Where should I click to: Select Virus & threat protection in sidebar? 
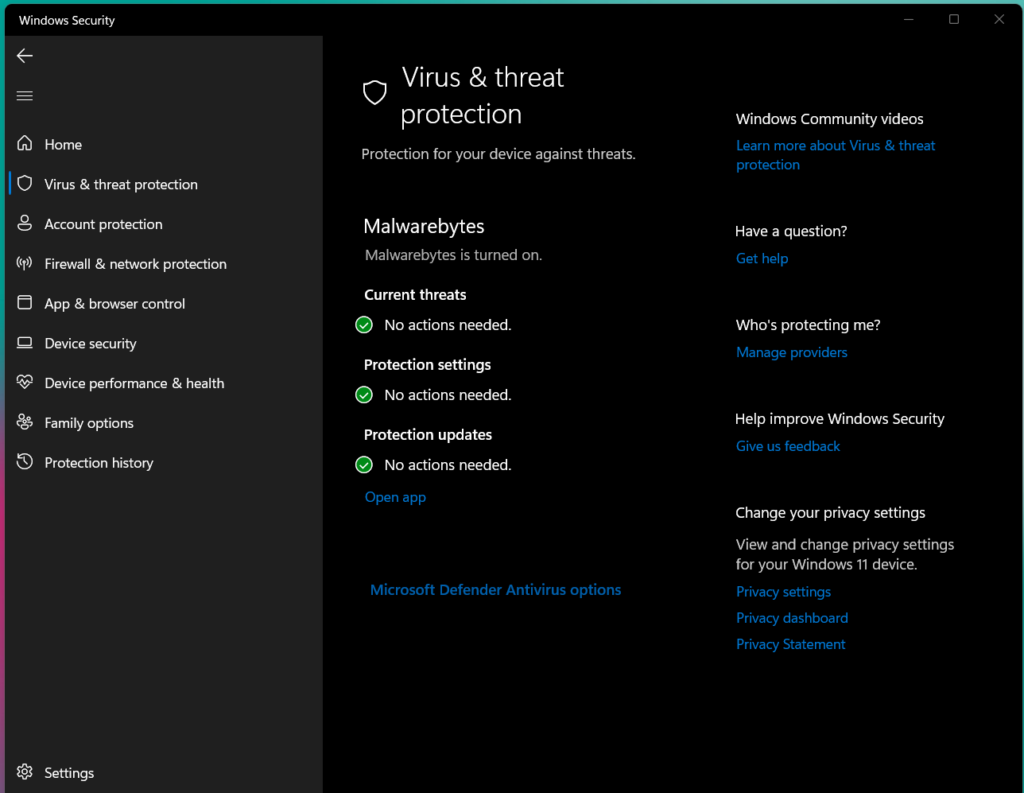tap(163, 184)
